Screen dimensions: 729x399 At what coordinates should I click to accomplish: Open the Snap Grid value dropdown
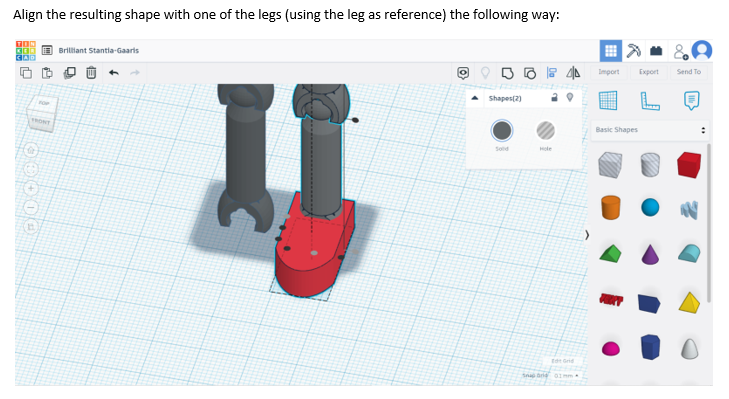click(566, 375)
